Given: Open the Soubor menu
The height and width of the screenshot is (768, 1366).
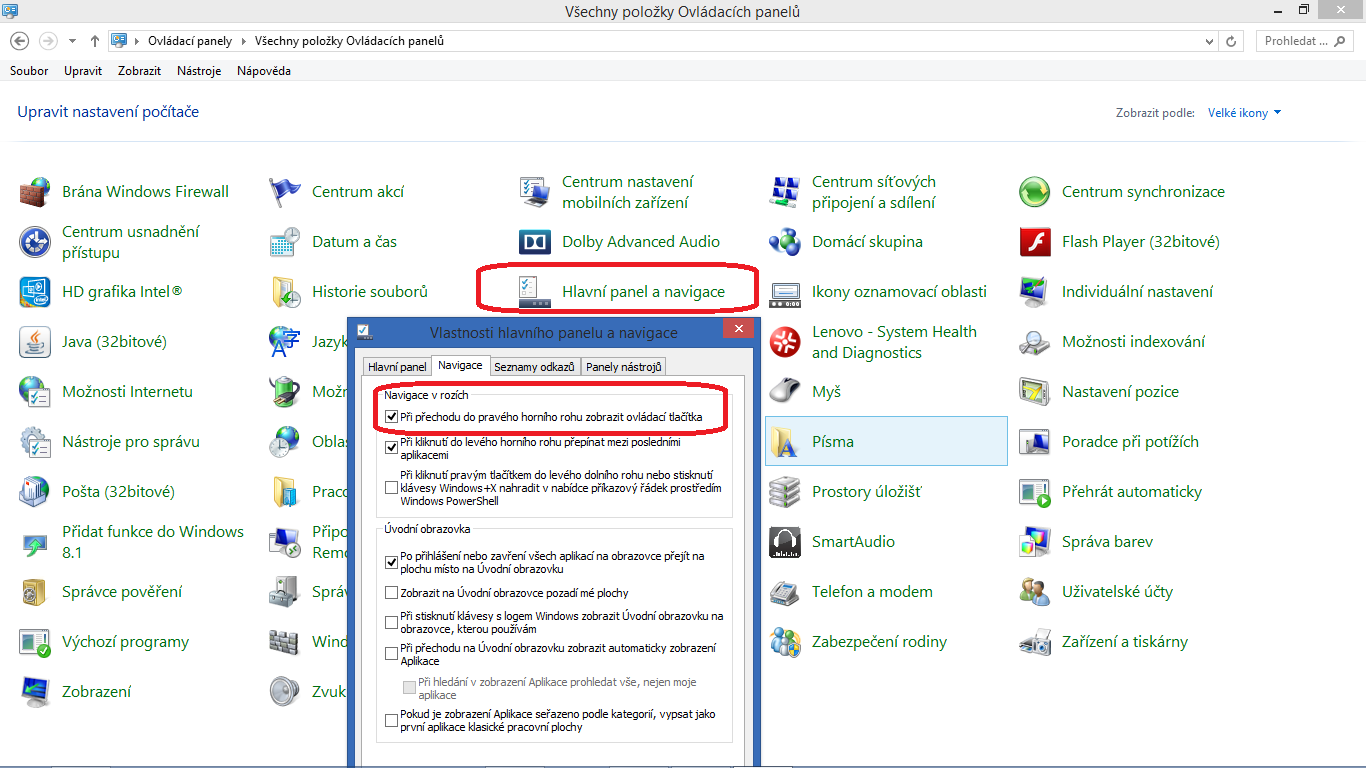Looking at the screenshot, I should (29, 71).
